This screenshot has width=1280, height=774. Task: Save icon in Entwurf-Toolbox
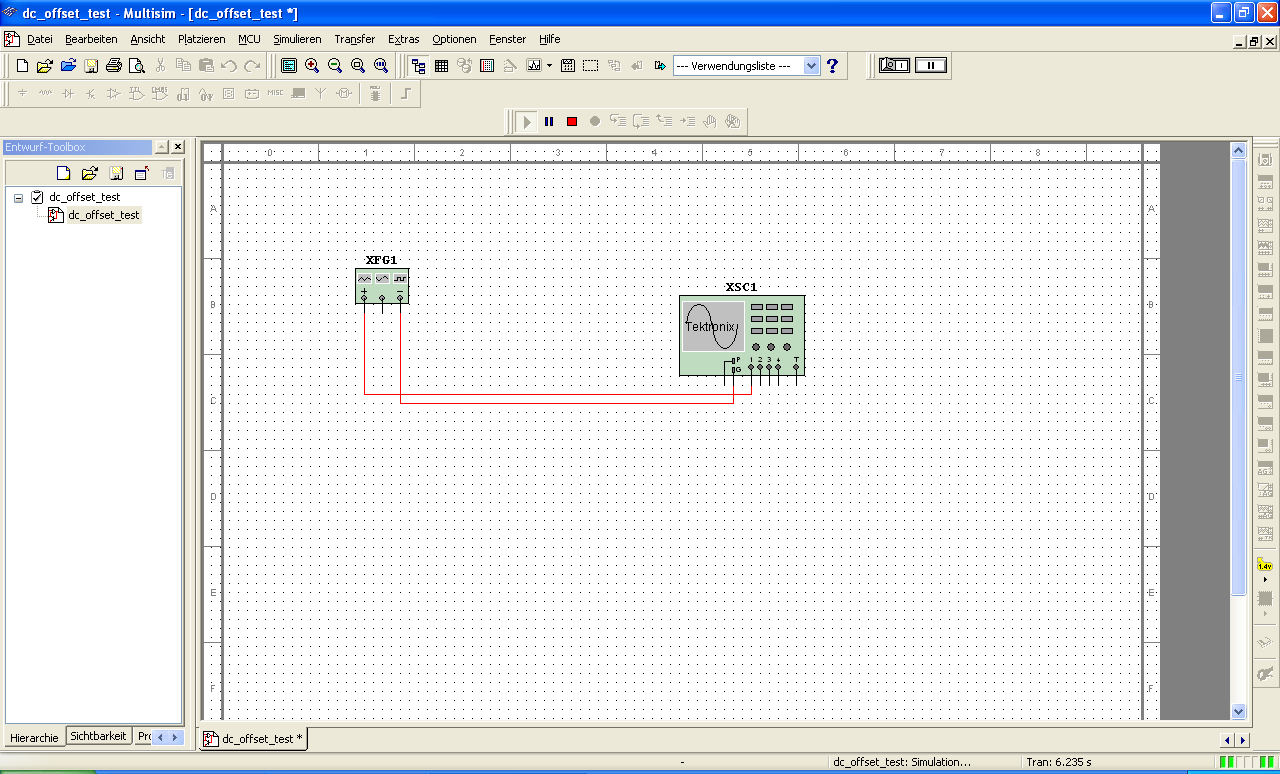pyautogui.click(x=115, y=173)
